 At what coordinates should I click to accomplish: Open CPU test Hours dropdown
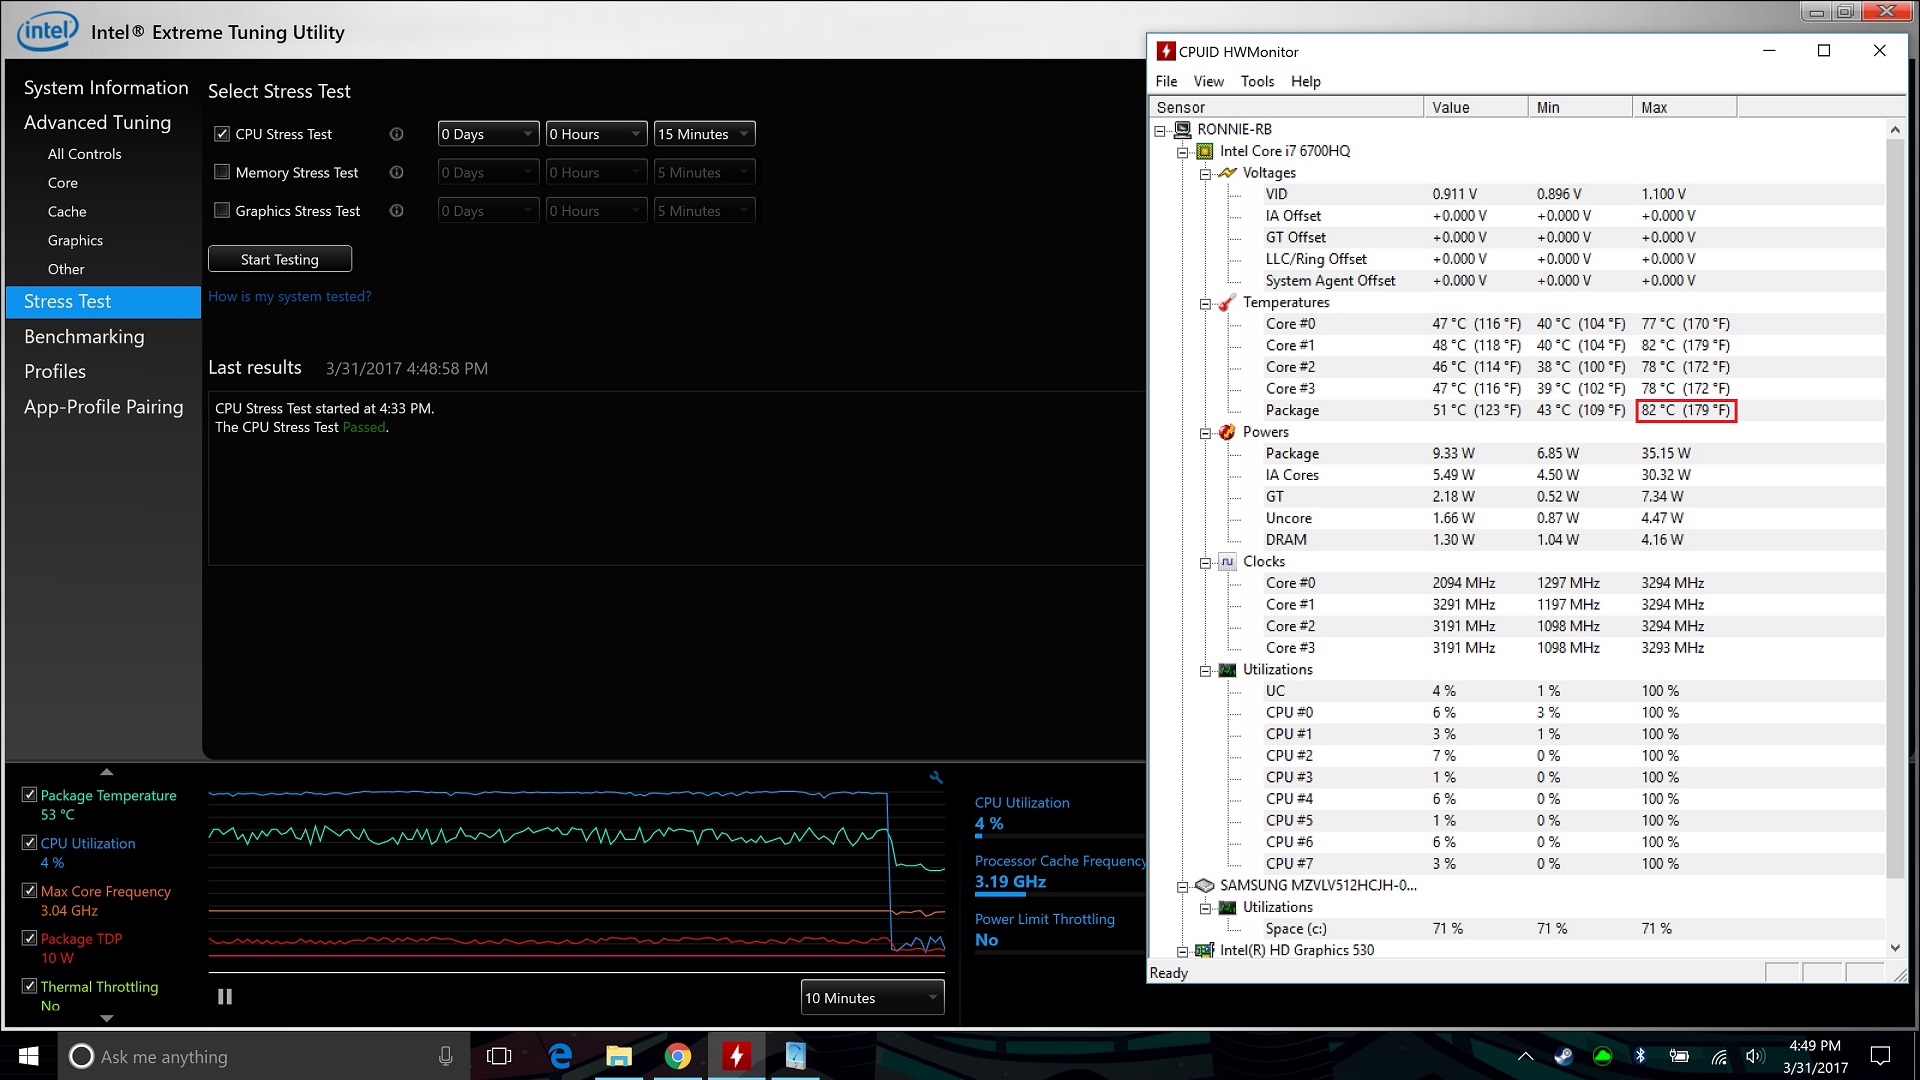click(596, 134)
